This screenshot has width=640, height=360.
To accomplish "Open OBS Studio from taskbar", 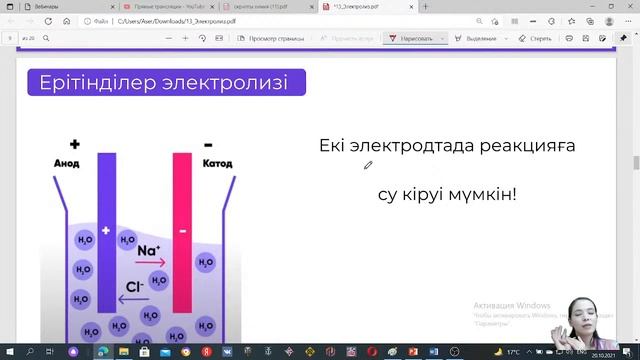I will [454, 351].
